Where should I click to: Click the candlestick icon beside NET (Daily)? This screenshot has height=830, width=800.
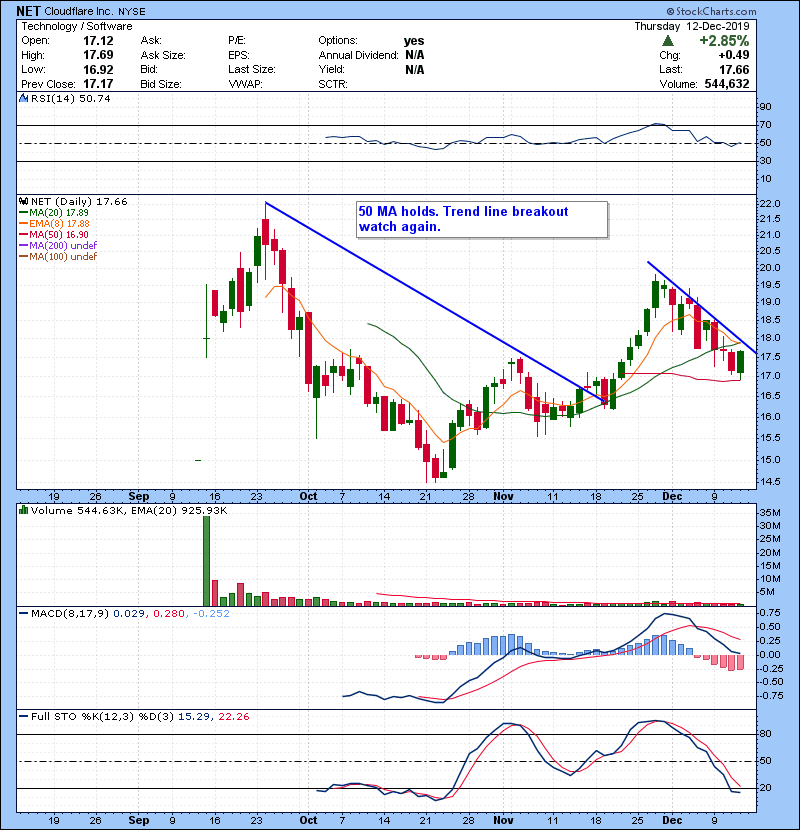click(x=23, y=201)
